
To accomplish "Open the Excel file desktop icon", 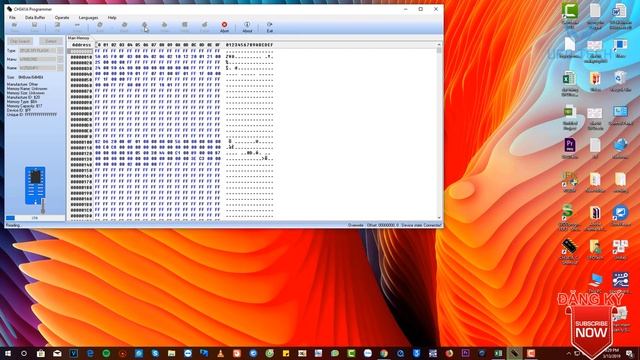I will (569, 84).
